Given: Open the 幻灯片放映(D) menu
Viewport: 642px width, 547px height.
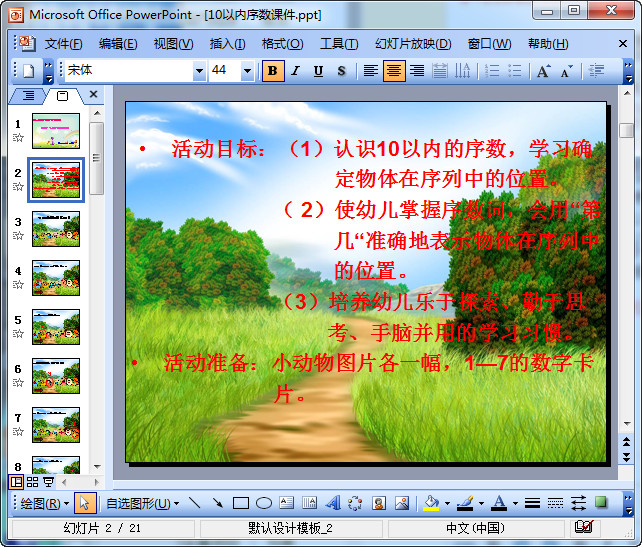Looking at the screenshot, I should click(413, 44).
